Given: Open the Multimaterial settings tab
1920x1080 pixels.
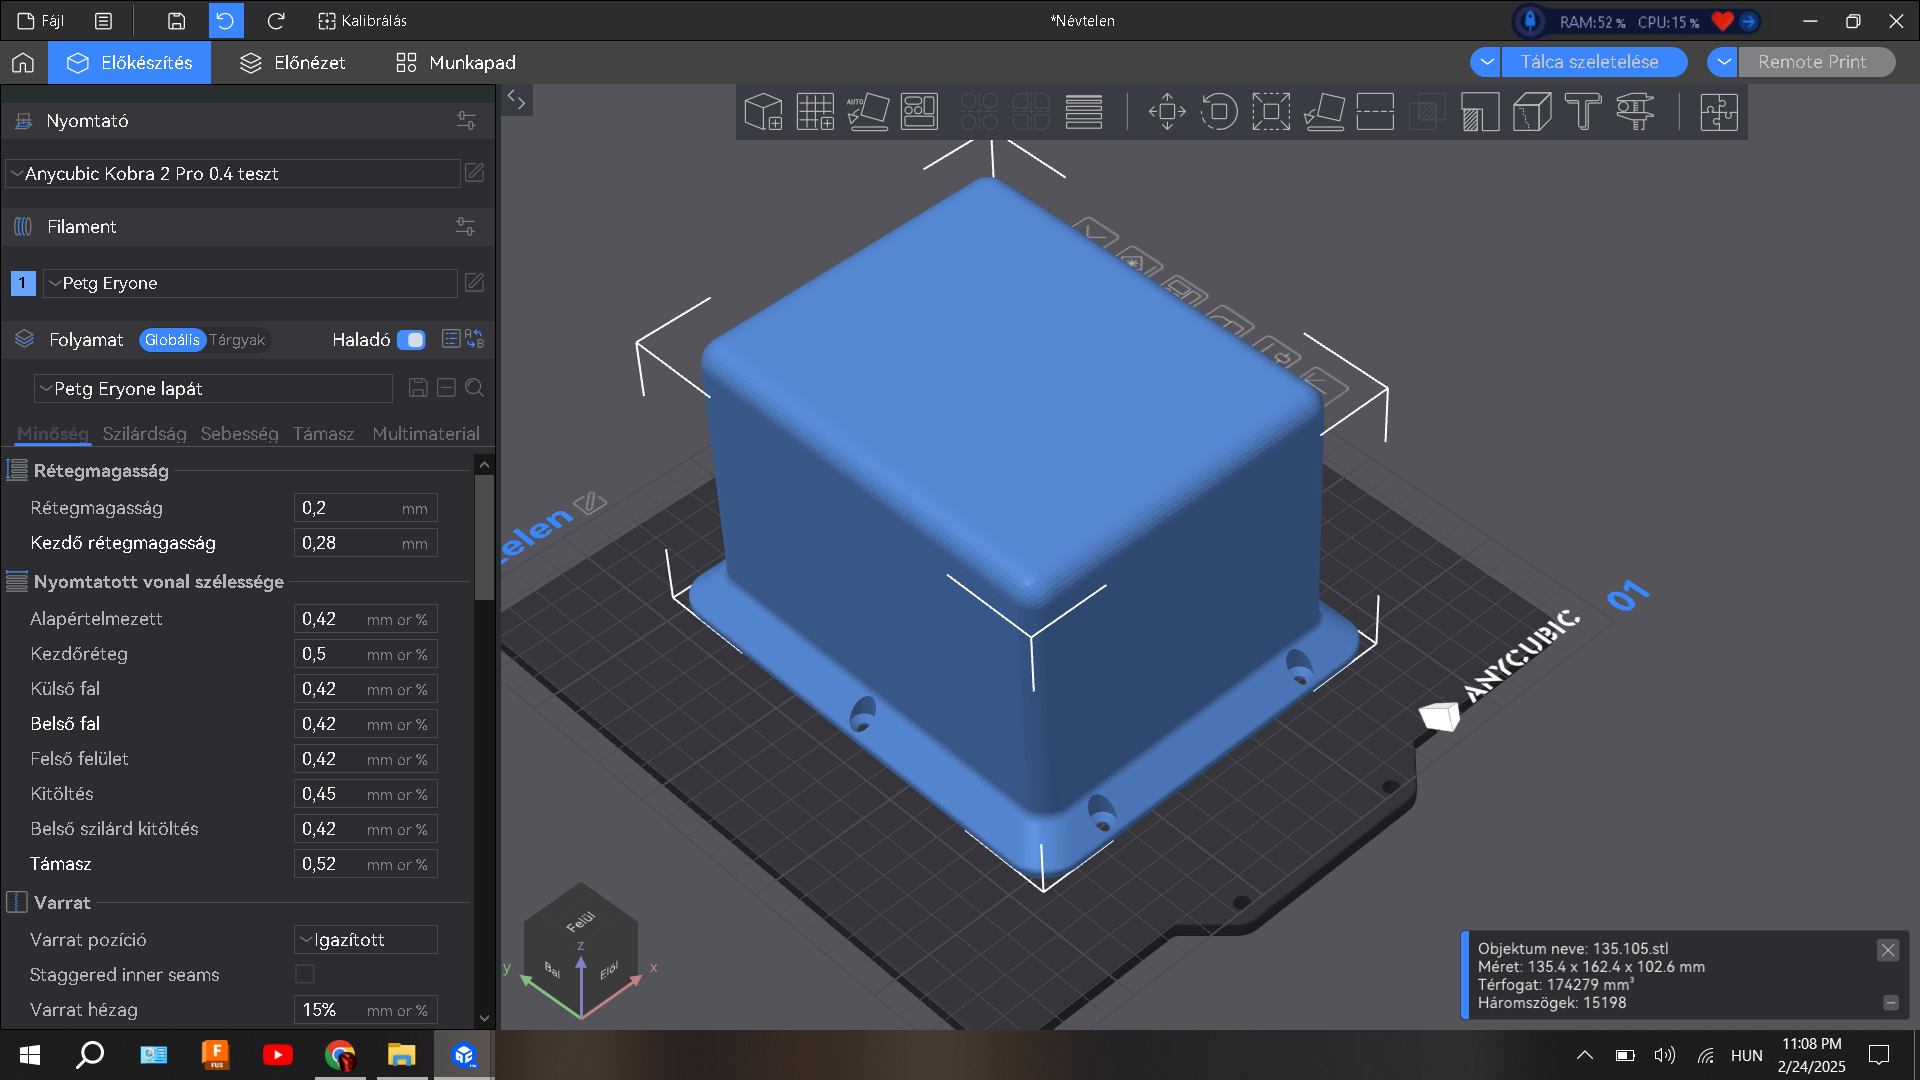Looking at the screenshot, I should (426, 434).
